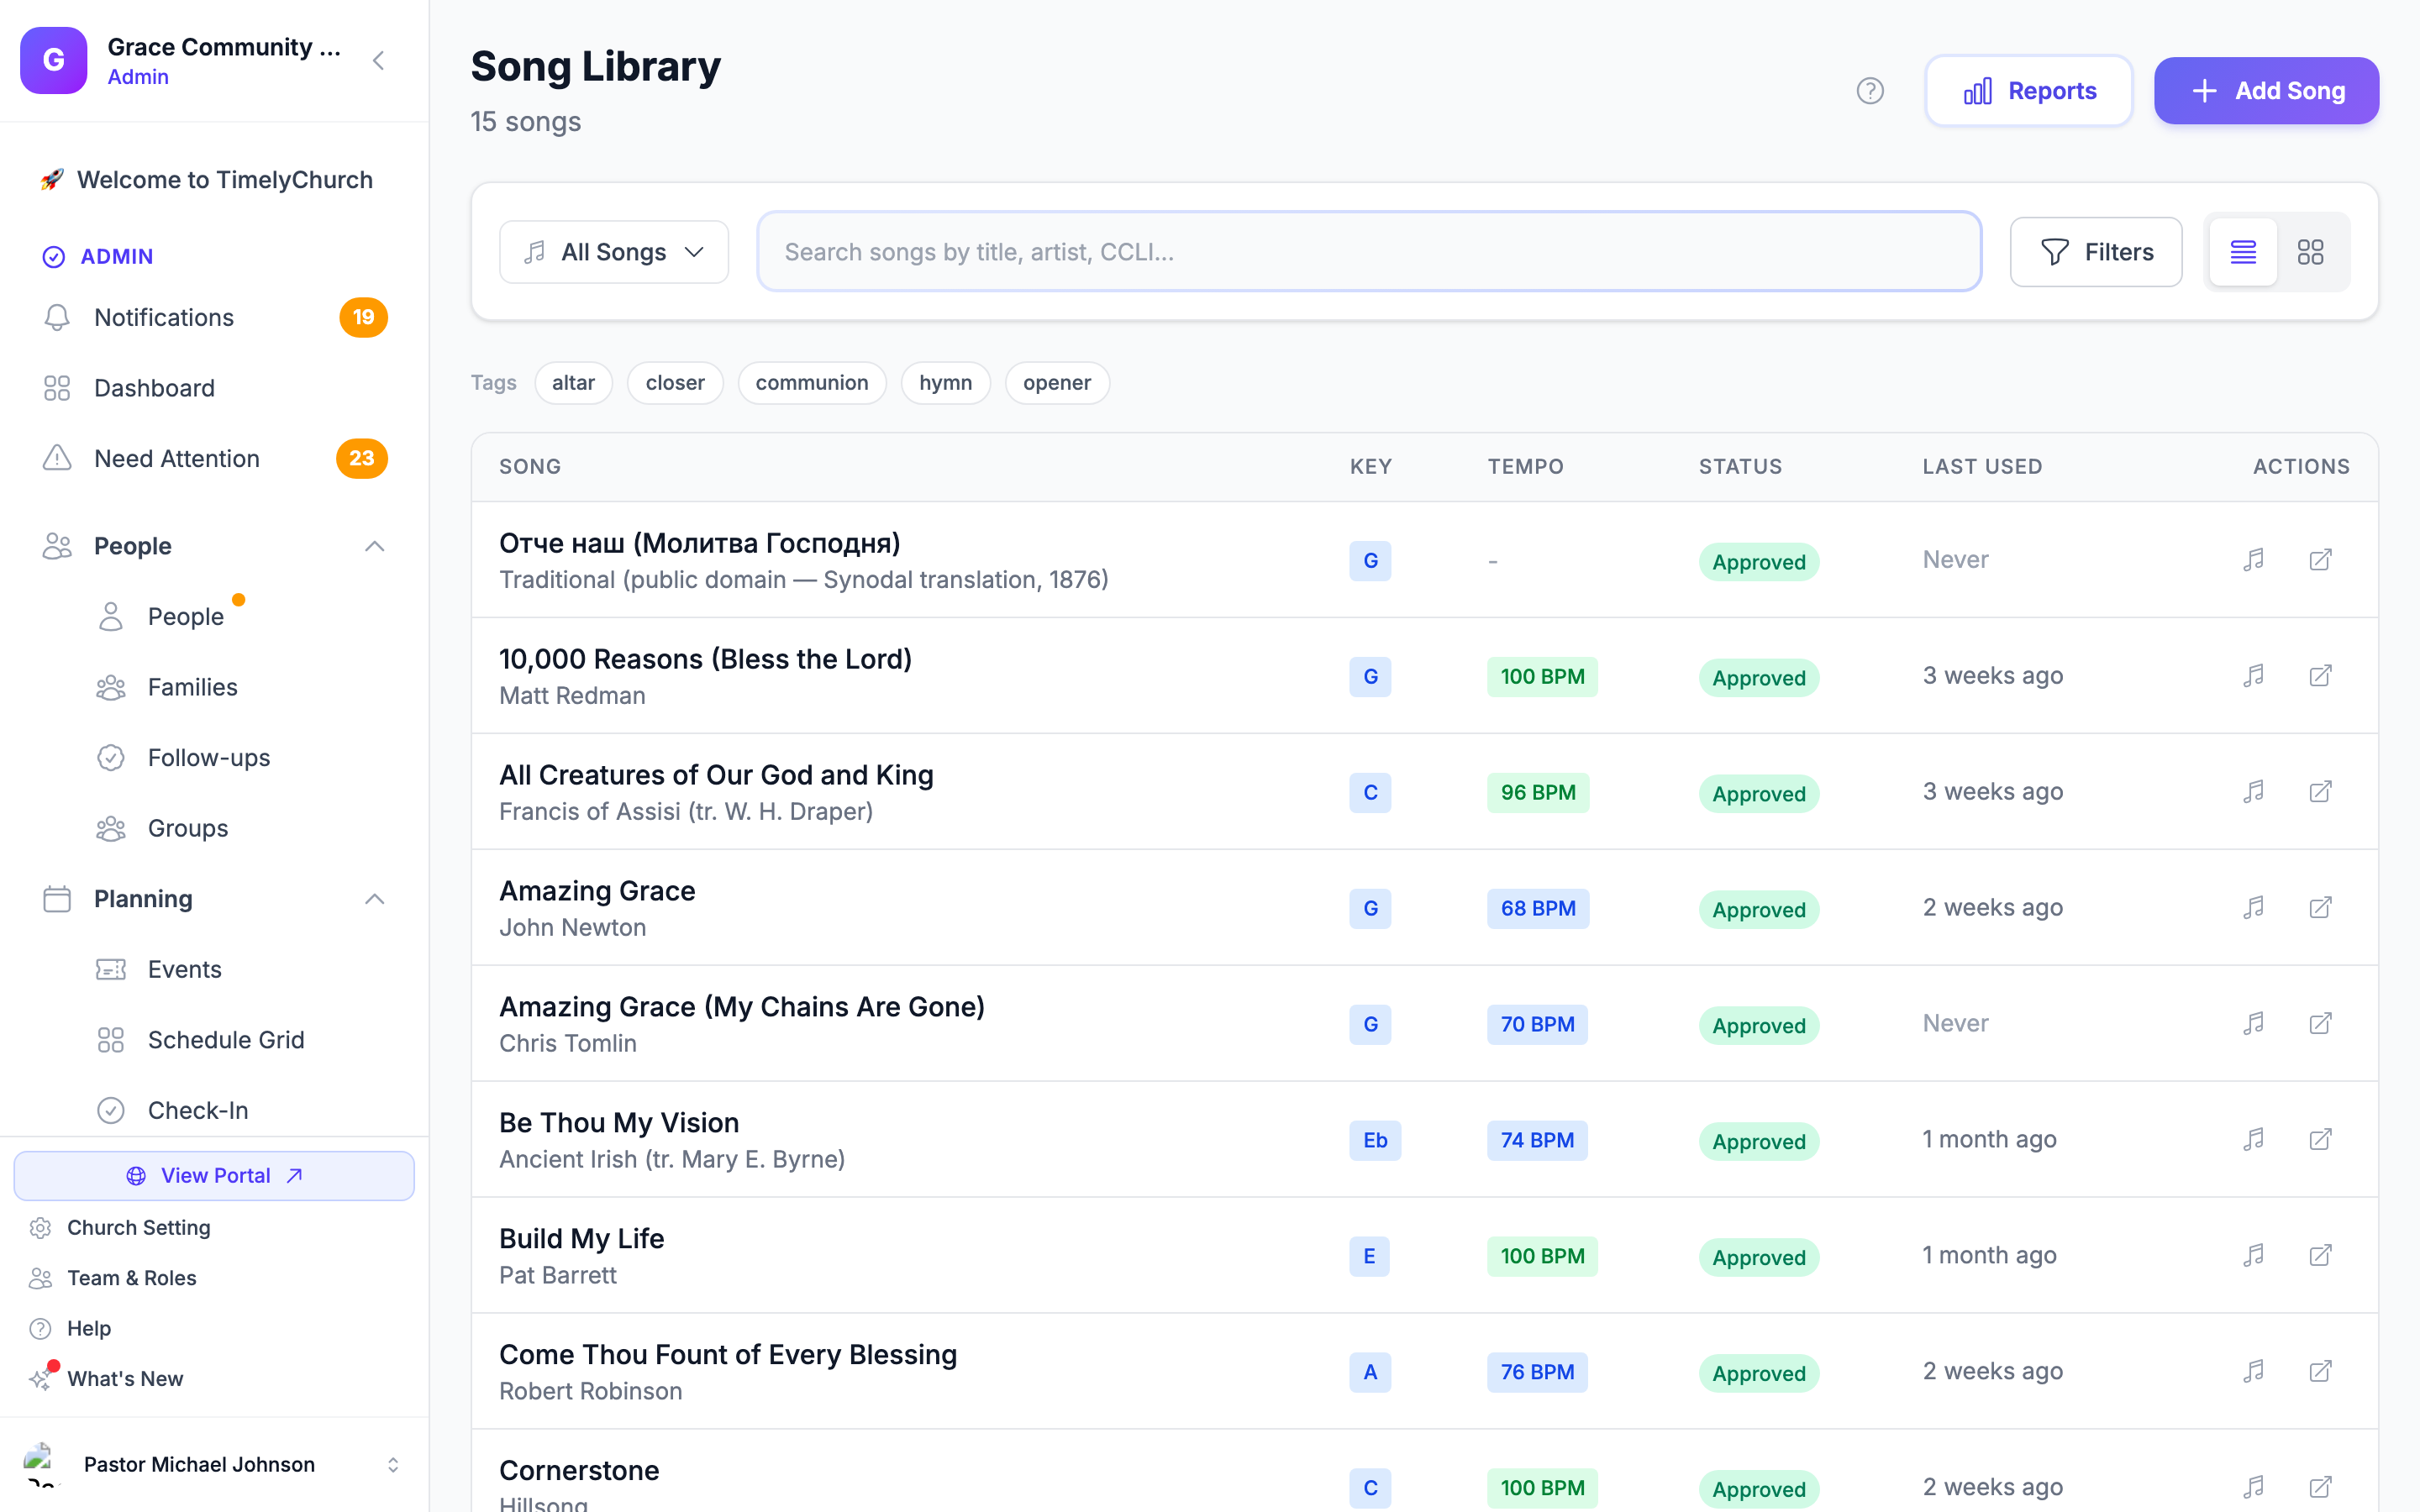Click the song search input field

[1369, 252]
